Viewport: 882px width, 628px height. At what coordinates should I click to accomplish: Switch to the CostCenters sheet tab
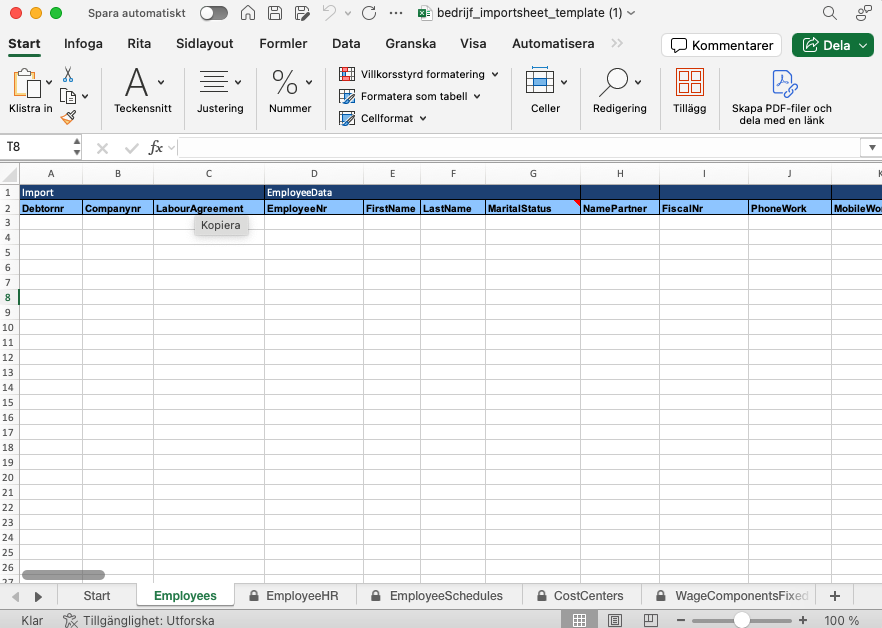(588, 596)
